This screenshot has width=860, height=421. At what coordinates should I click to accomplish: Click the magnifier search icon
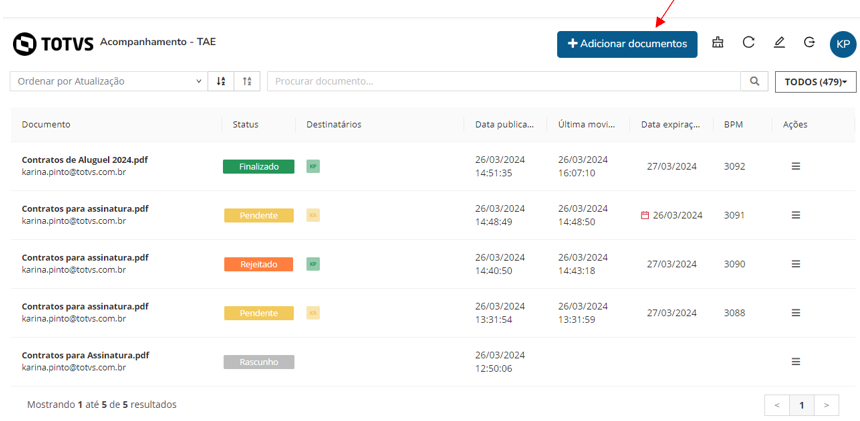pyautogui.click(x=755, y=81)
